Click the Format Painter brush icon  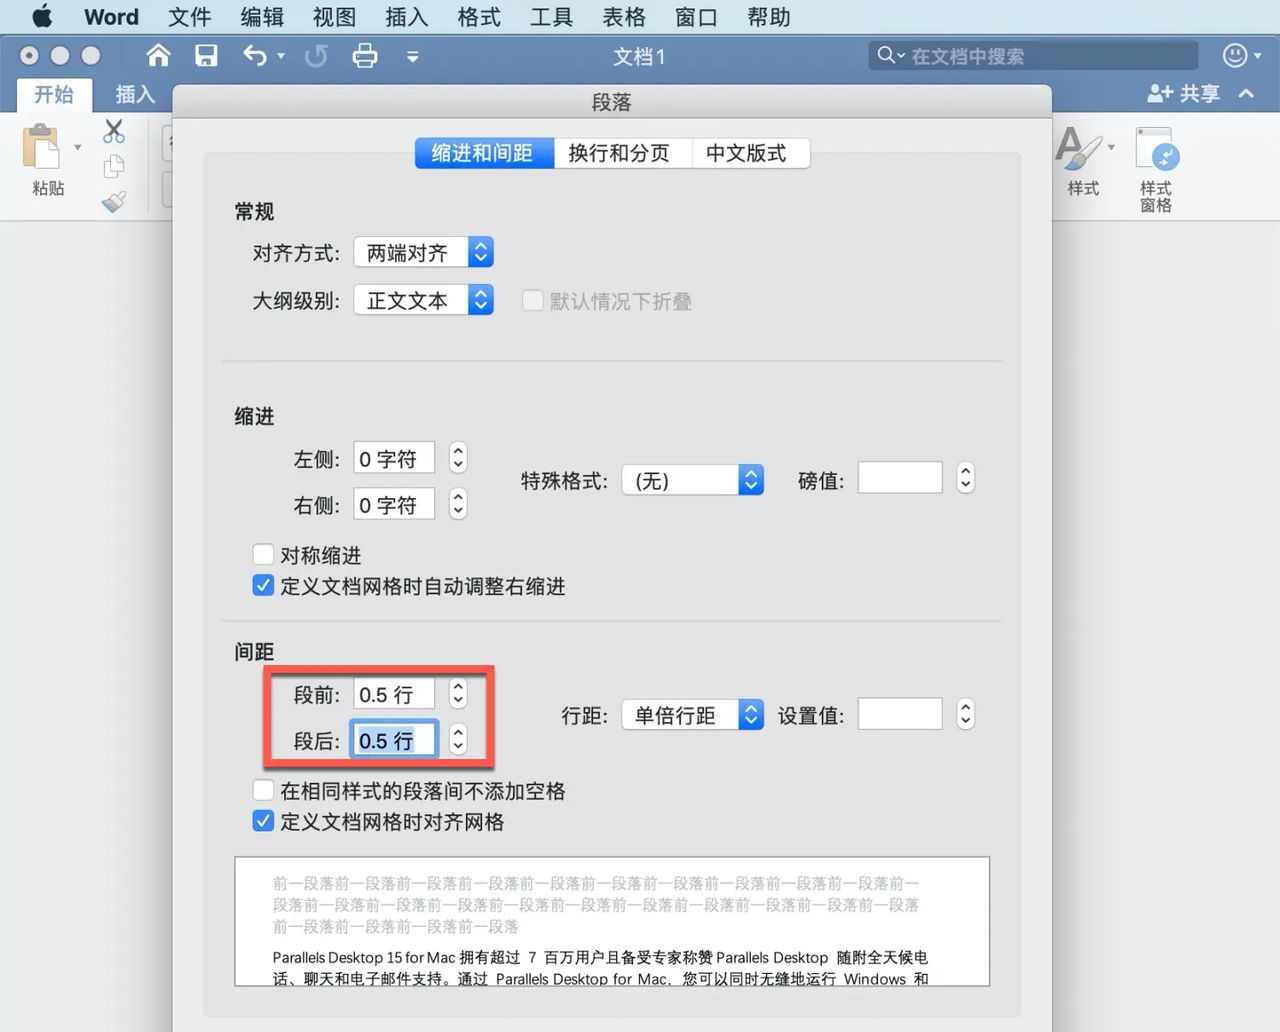[113, 200]
